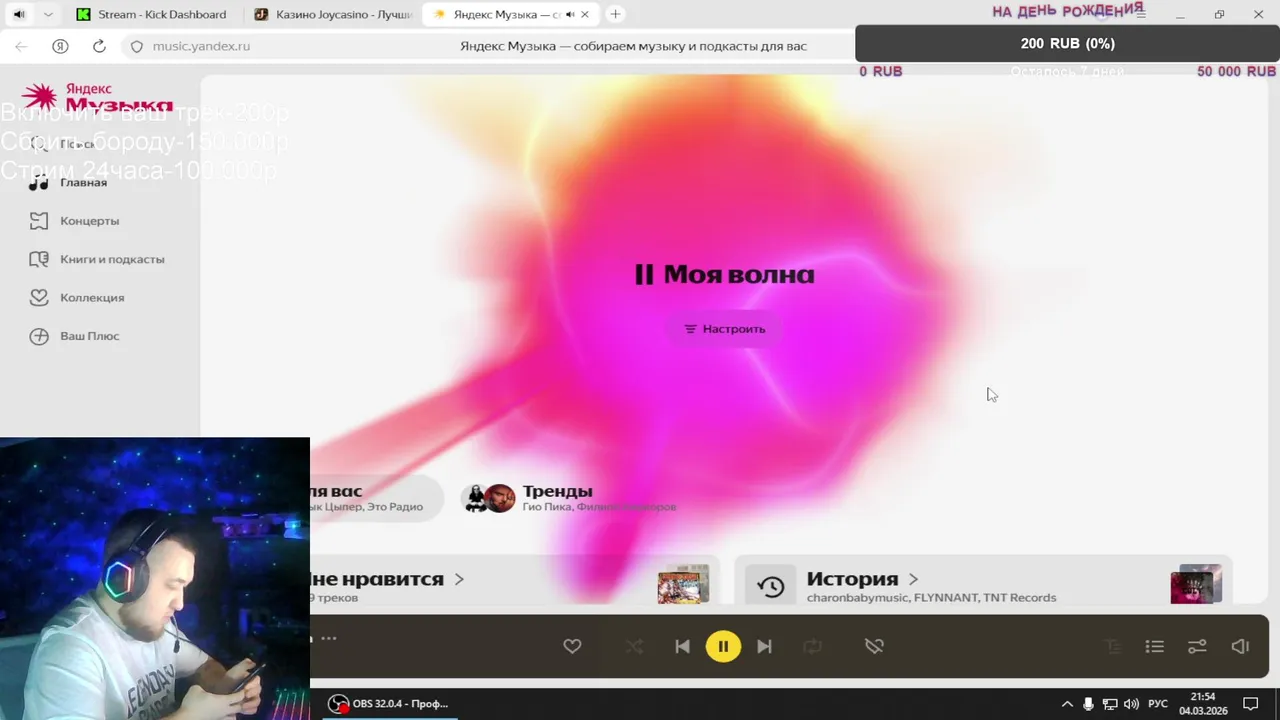Viewport: 1280px width, 720px height.
Task: Open a new browser tab
Action: [615, 14]
